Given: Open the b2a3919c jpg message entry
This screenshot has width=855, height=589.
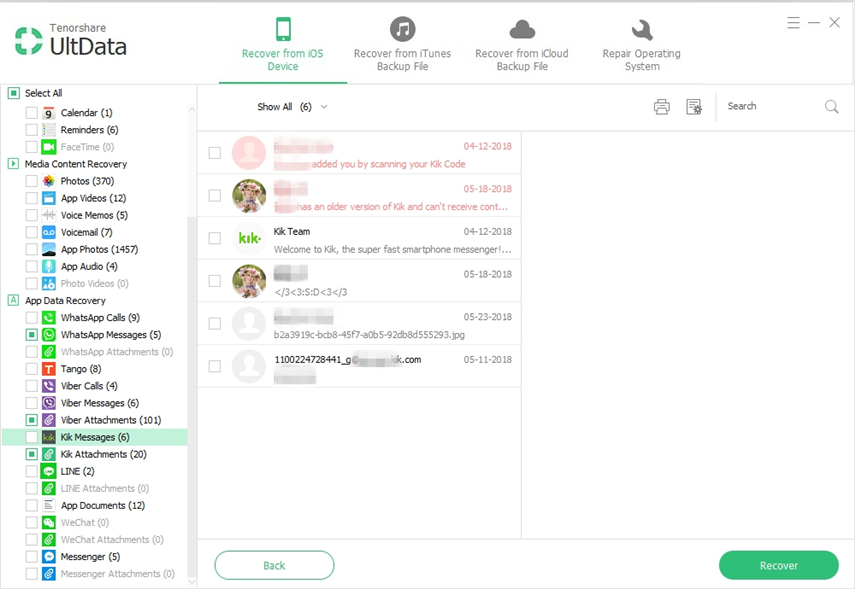Looking at the screenshot, I should tap(359, 323).
